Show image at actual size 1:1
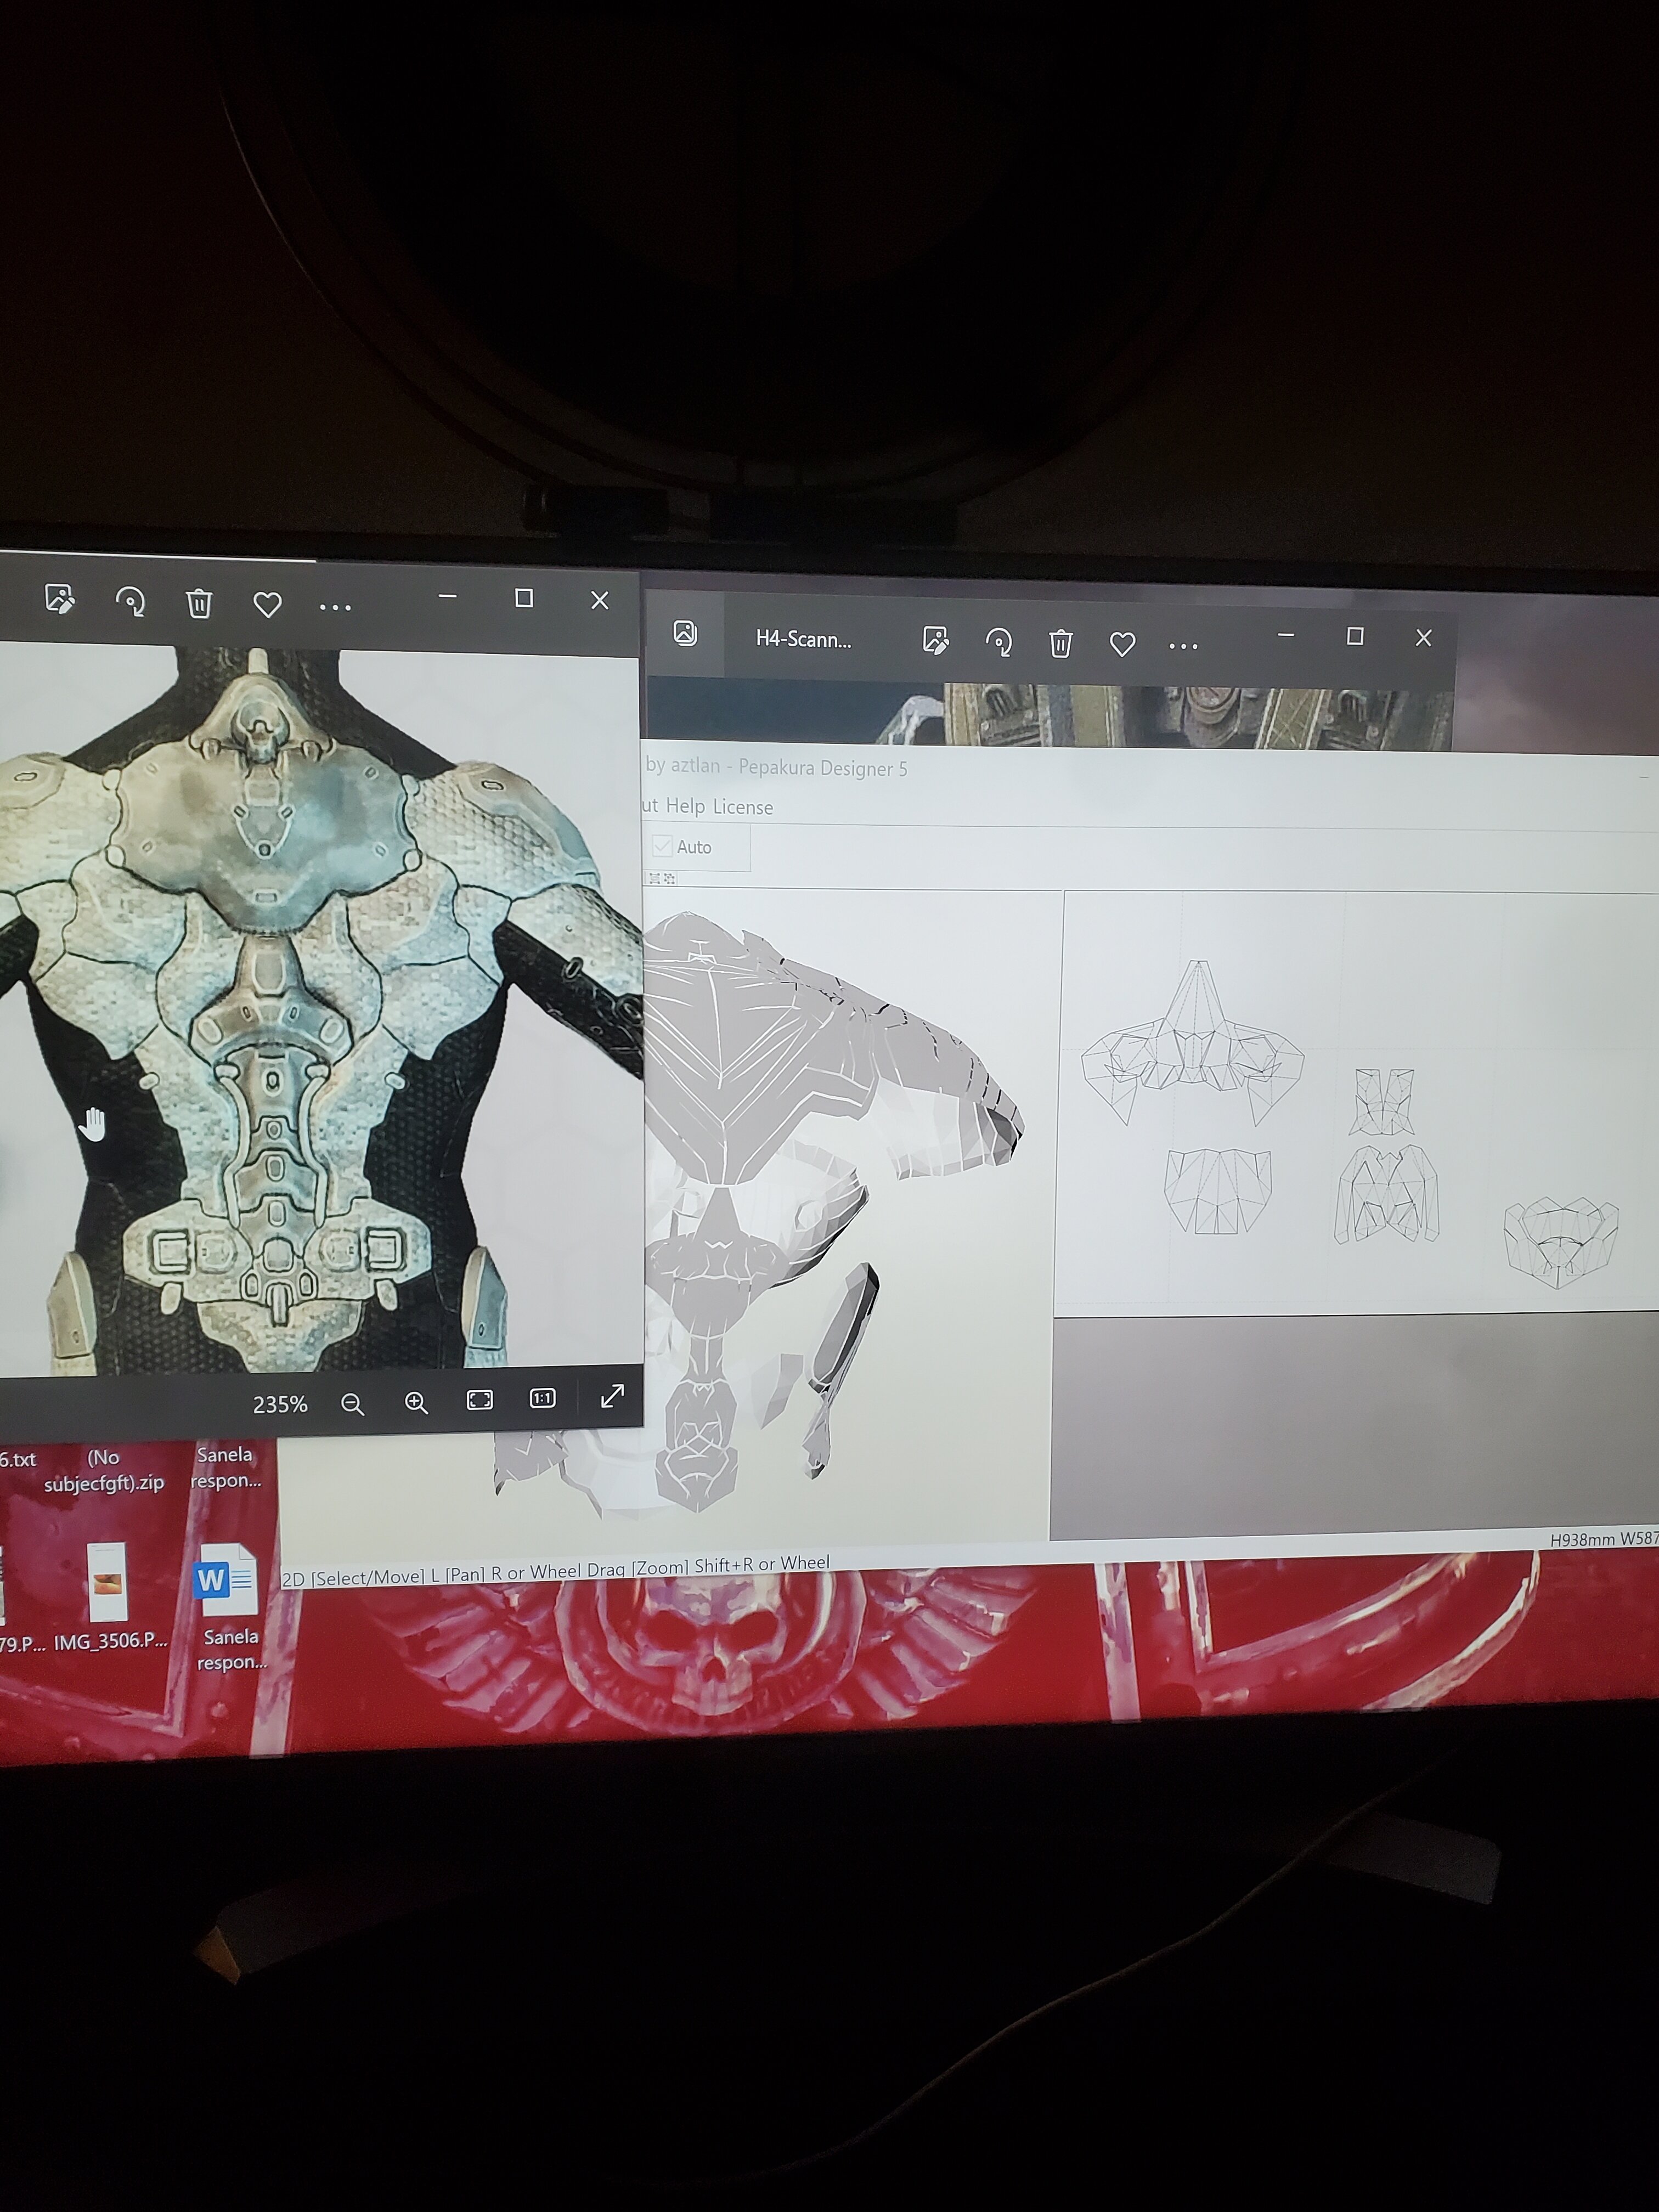1659x2212 pixels. [542, 1398]
